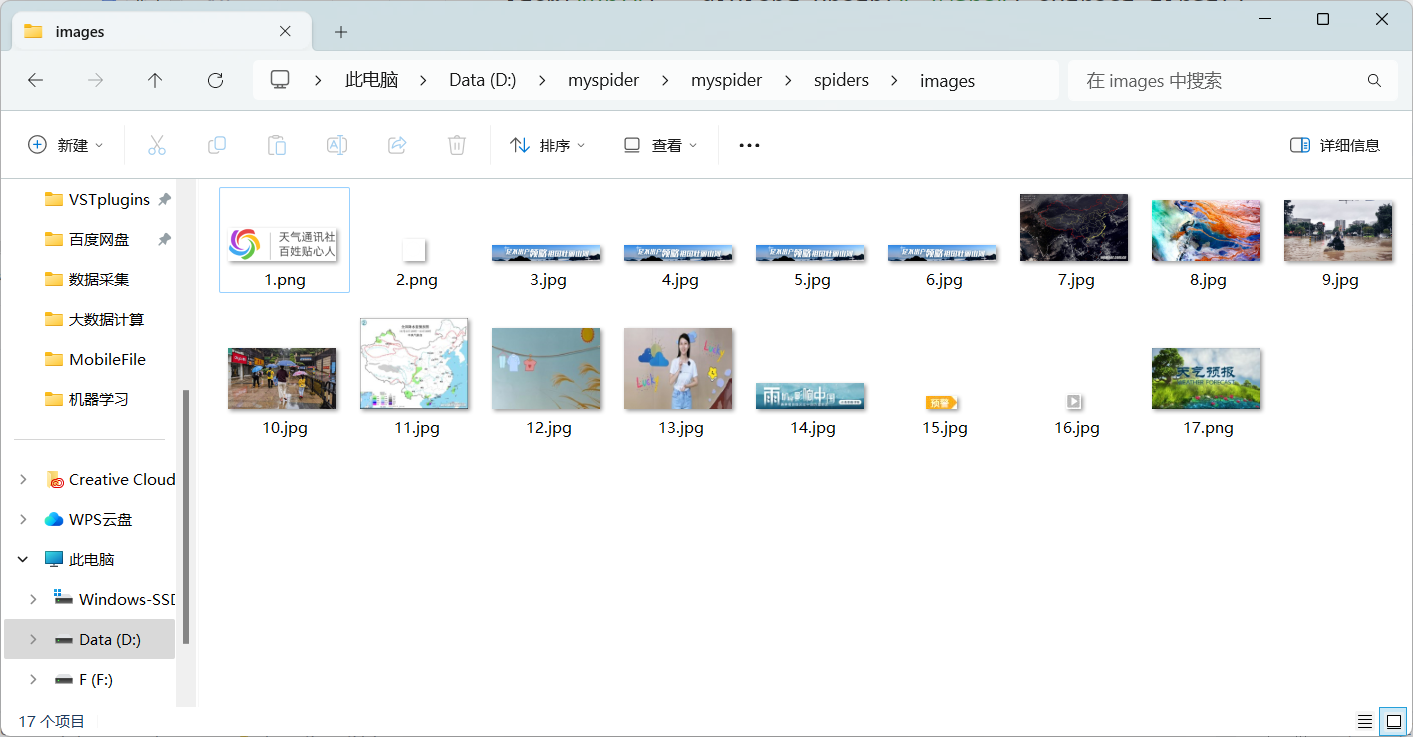This screenshot has height=737, width=1413.
Task: Click the 5.jpg file name
Action: click(x=812, y=280)
